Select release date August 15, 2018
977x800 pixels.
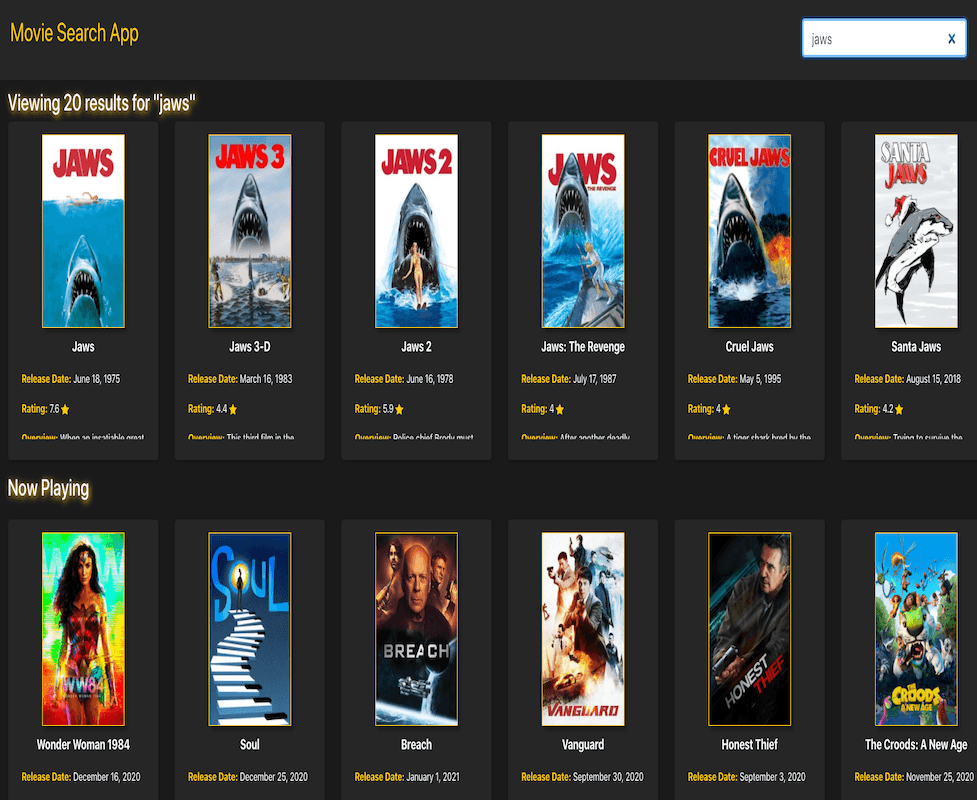point(933,379)
